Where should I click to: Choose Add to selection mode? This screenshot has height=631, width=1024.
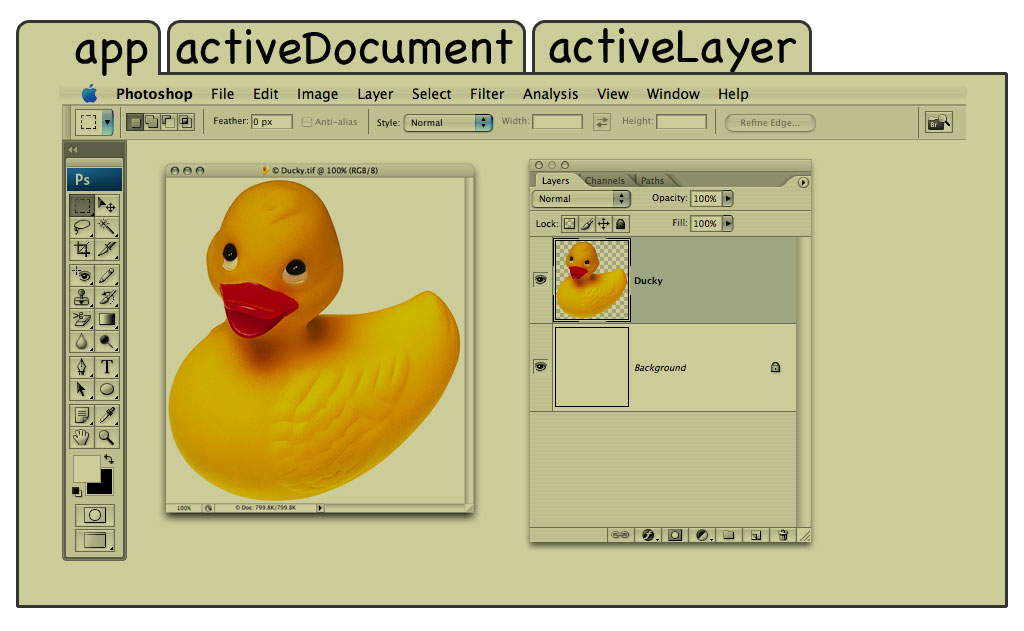pos(152,122)
